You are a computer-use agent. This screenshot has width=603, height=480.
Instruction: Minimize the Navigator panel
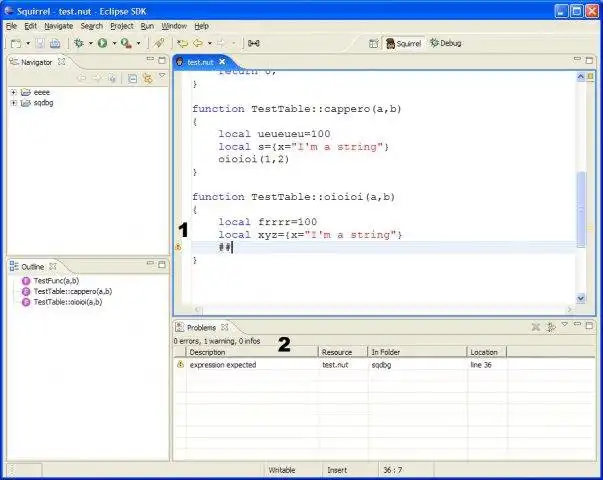coord(150,59)
